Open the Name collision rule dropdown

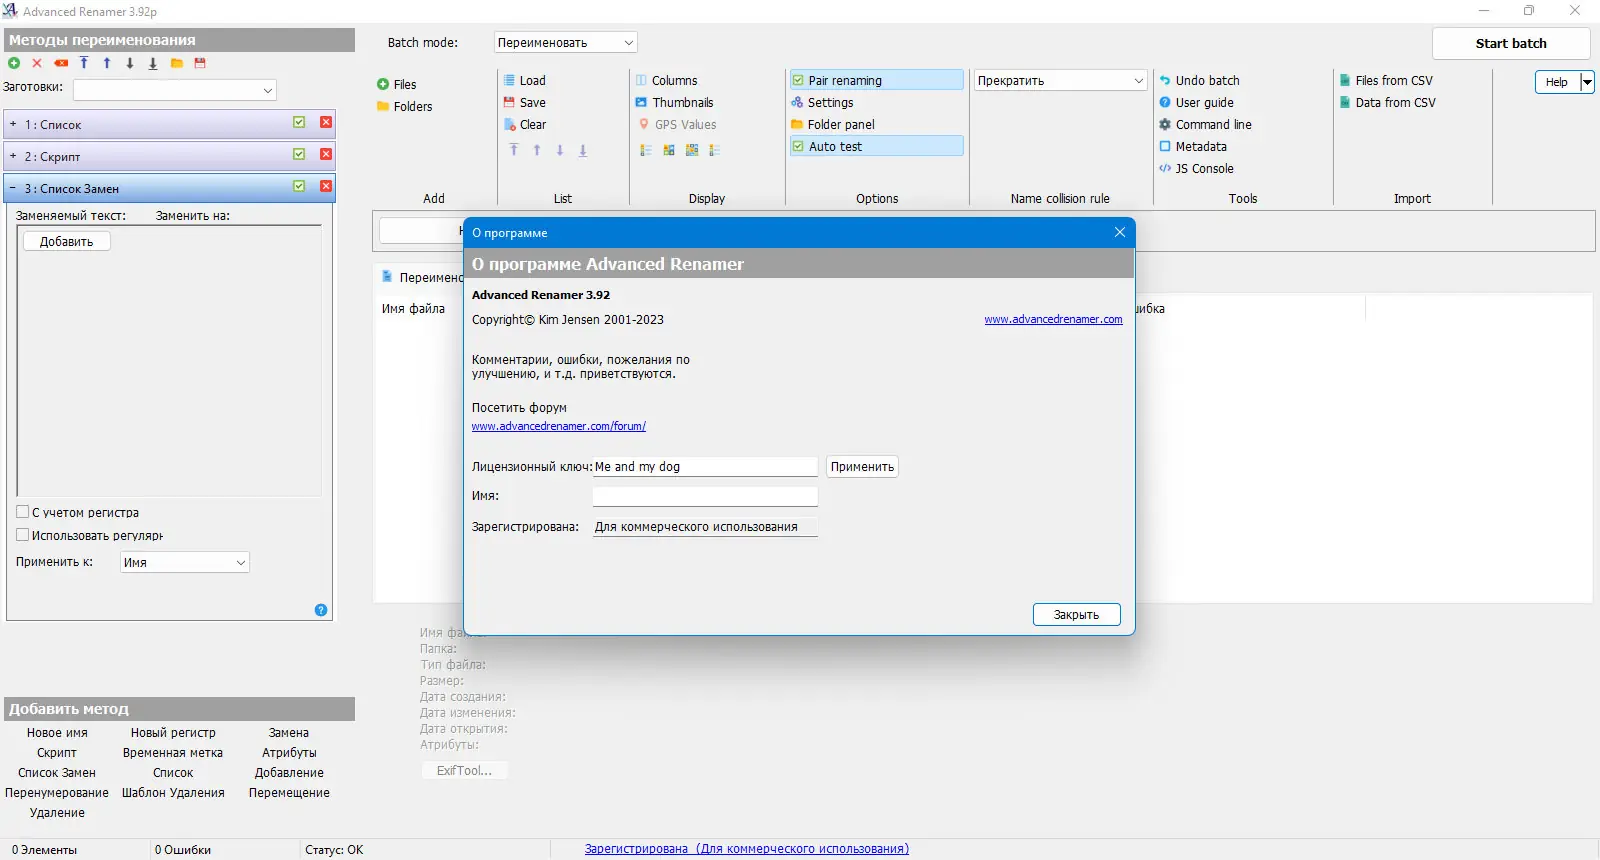tap(1060, 81)
